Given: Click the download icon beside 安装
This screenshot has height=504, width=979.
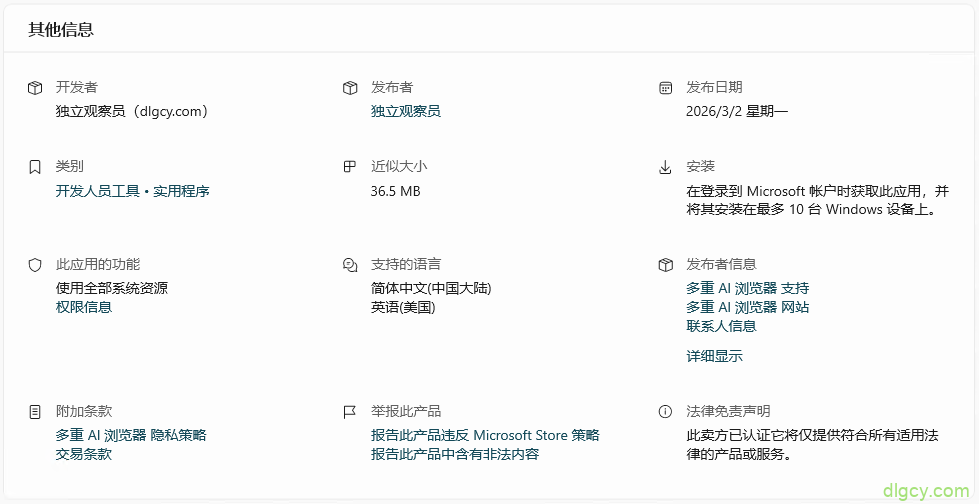Looking at the screenshot, I should pos(666,166).
